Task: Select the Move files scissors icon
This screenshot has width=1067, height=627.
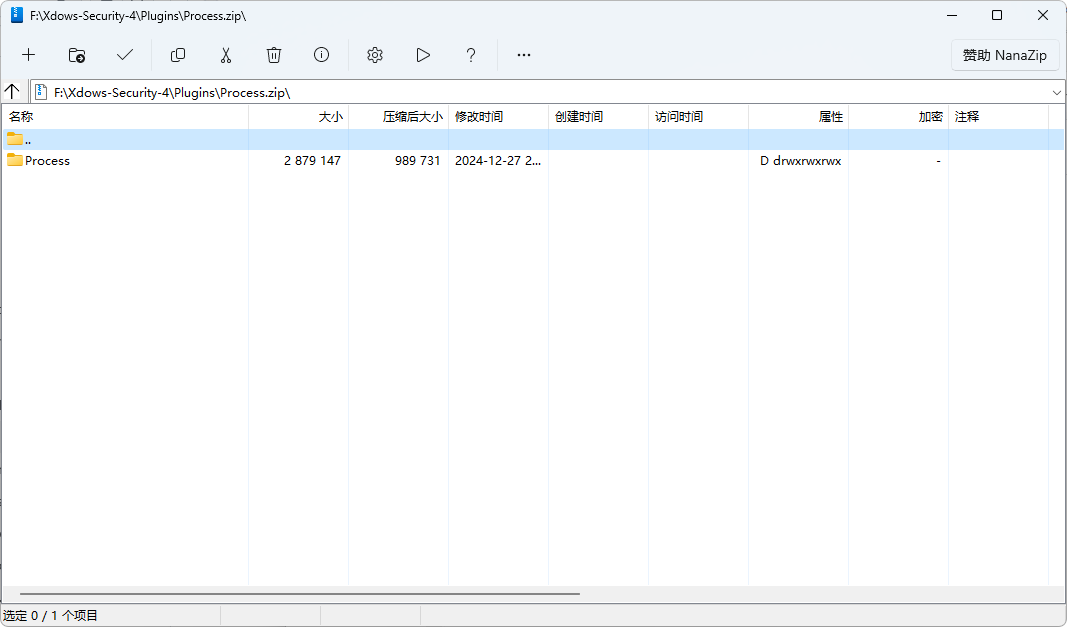Action: (x=225, y=55)
